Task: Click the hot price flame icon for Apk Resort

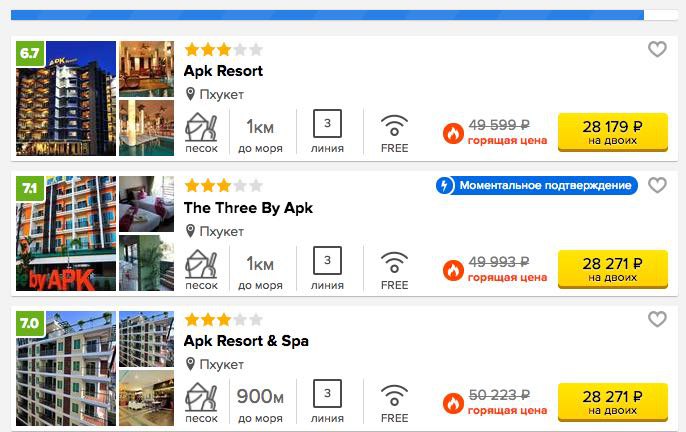Action: [x=453, y=133]
